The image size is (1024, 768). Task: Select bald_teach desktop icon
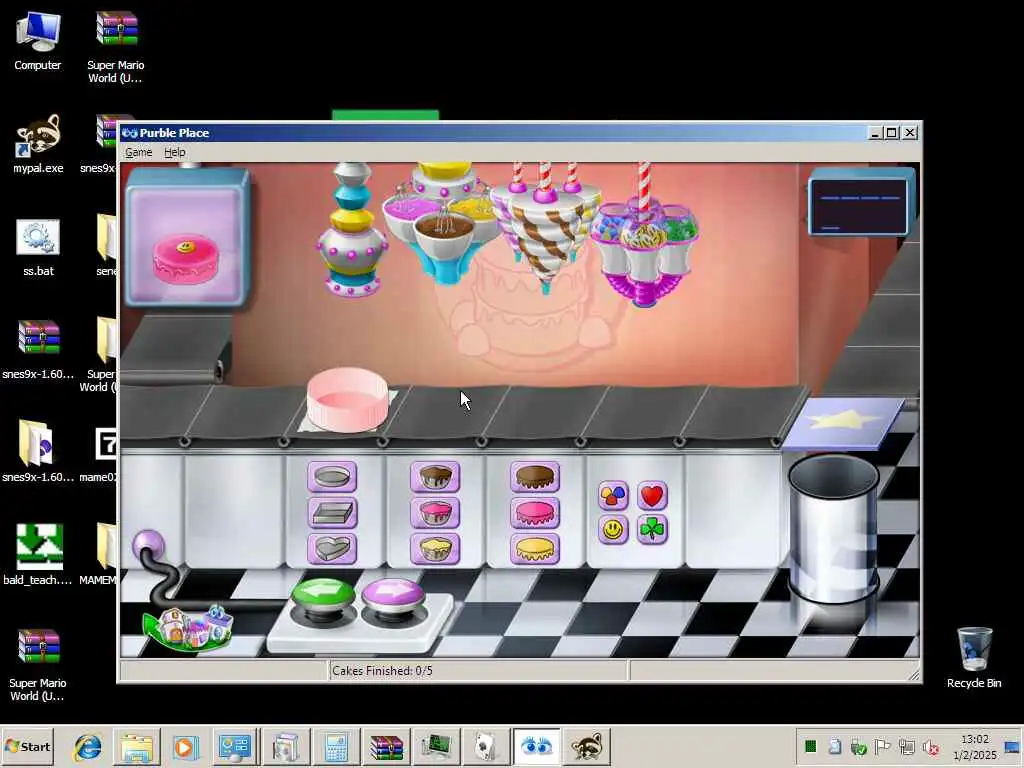tap(38, 554)
